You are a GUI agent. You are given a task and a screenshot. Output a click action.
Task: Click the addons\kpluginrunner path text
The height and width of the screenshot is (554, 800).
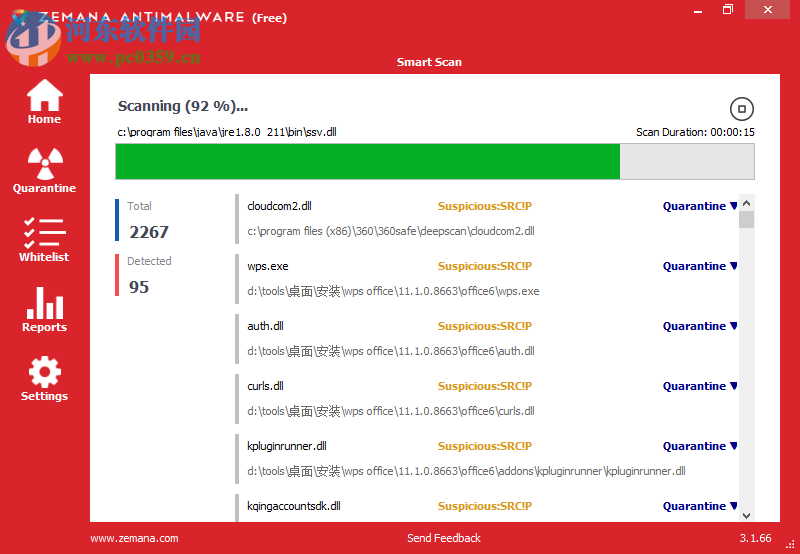tap(466, 471)
